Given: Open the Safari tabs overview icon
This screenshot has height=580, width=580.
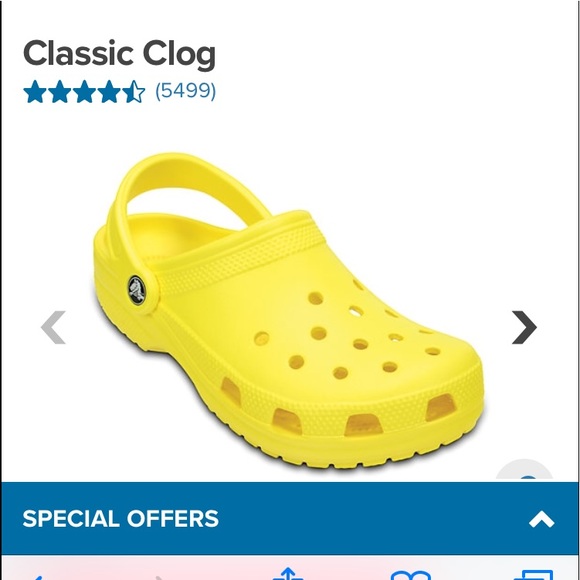Looking at the screenshot, I should tap(533, 575).
